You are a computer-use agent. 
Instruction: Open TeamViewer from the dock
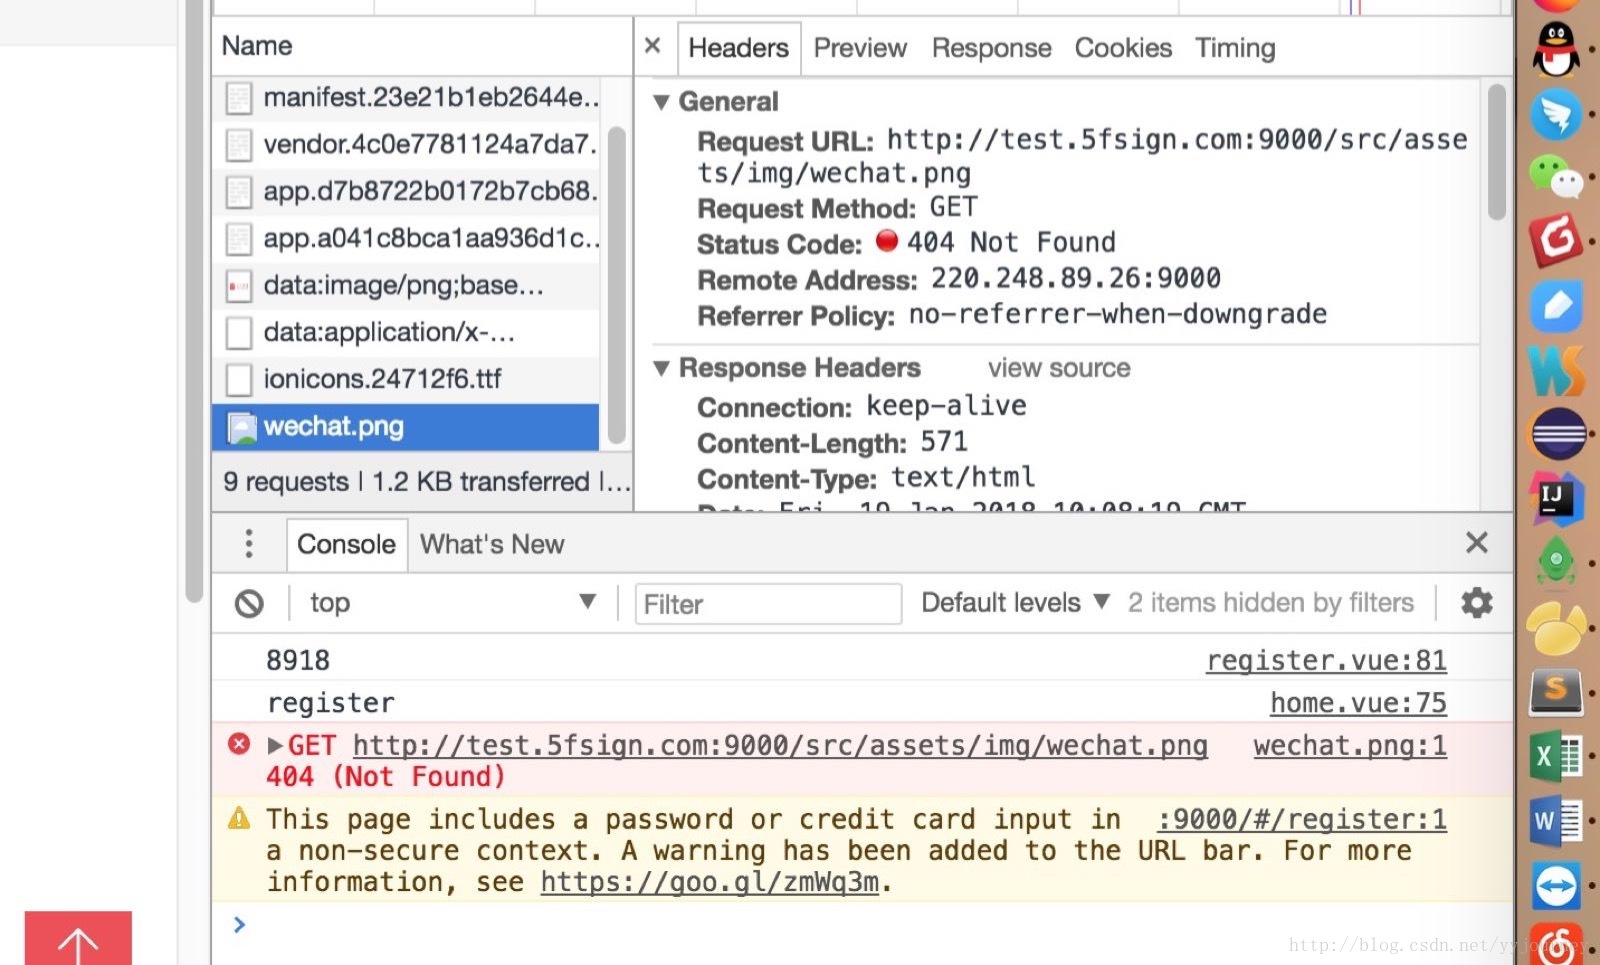pyautogui.click(x=1556, y=886)
